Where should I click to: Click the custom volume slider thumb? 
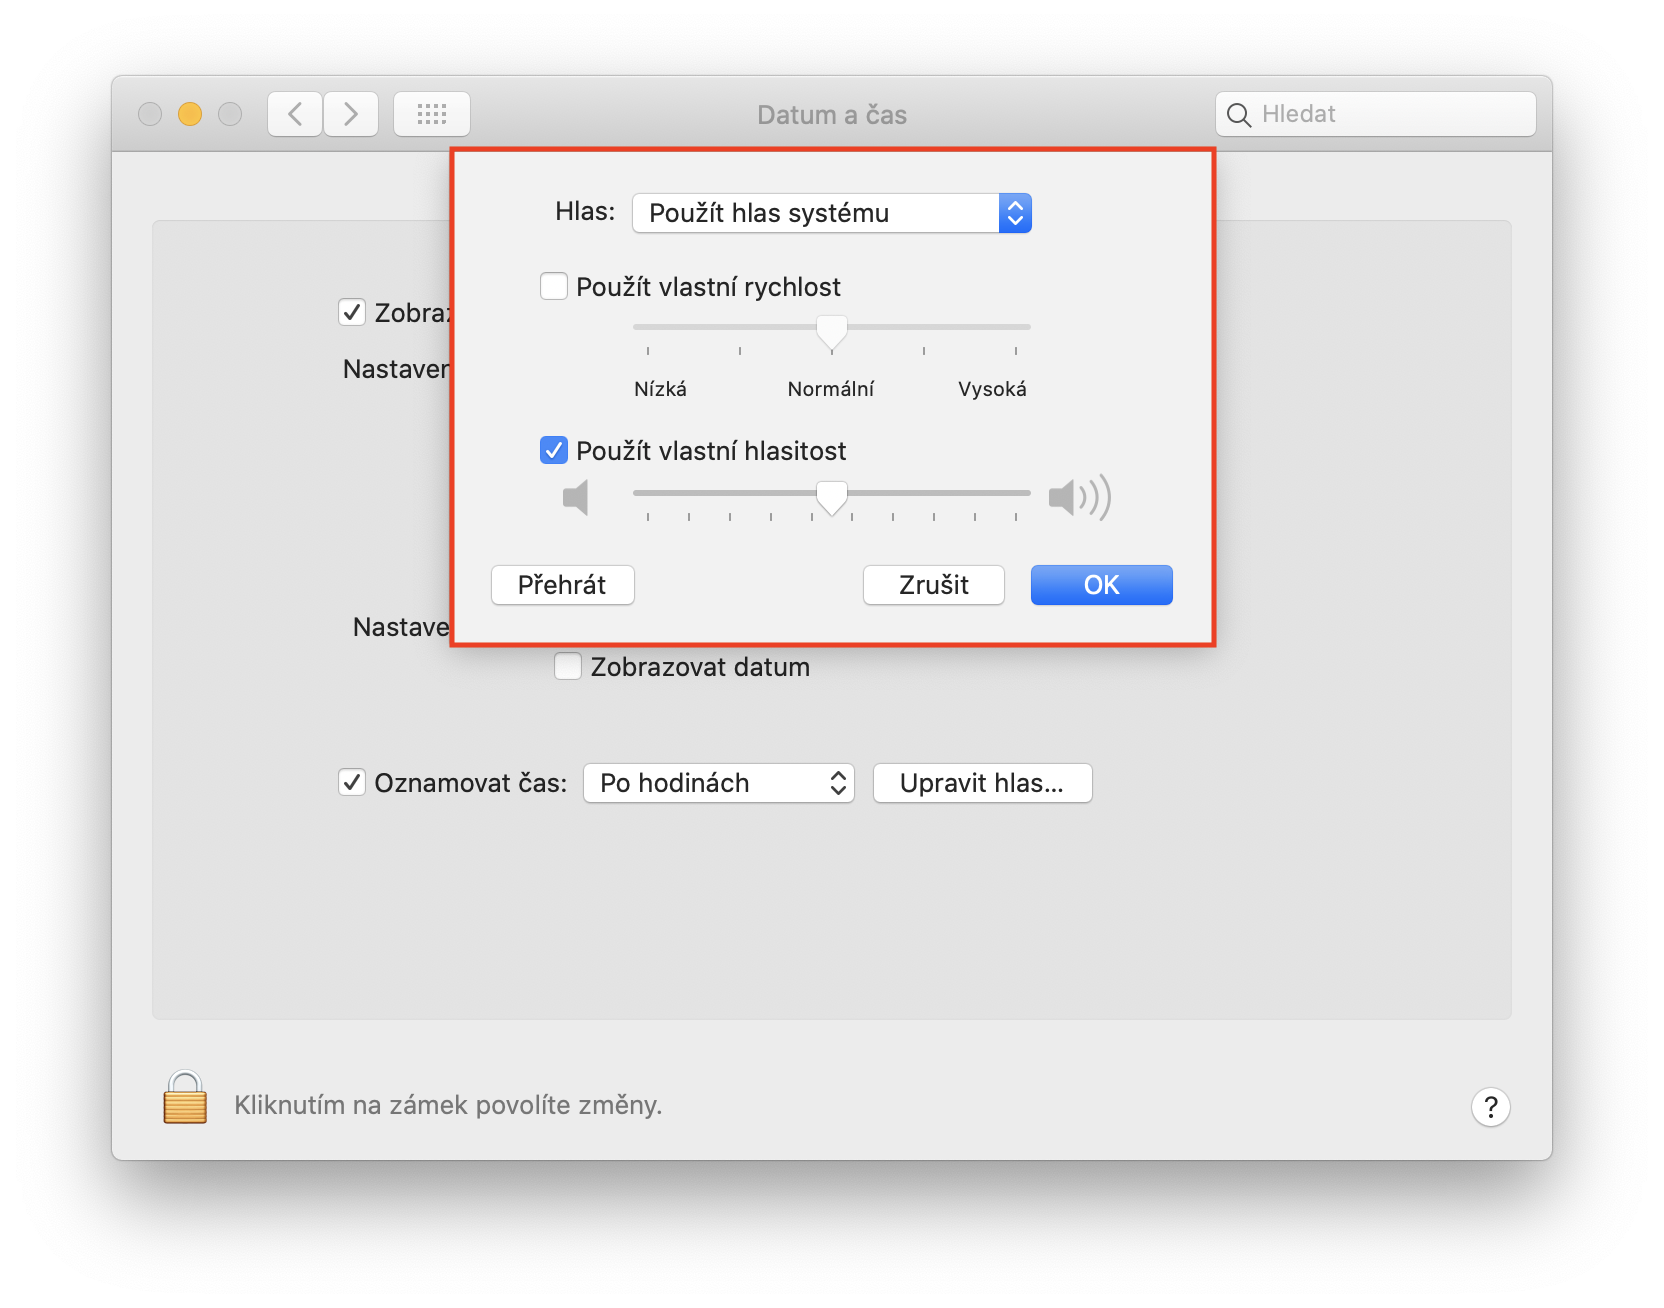point(832,497)
